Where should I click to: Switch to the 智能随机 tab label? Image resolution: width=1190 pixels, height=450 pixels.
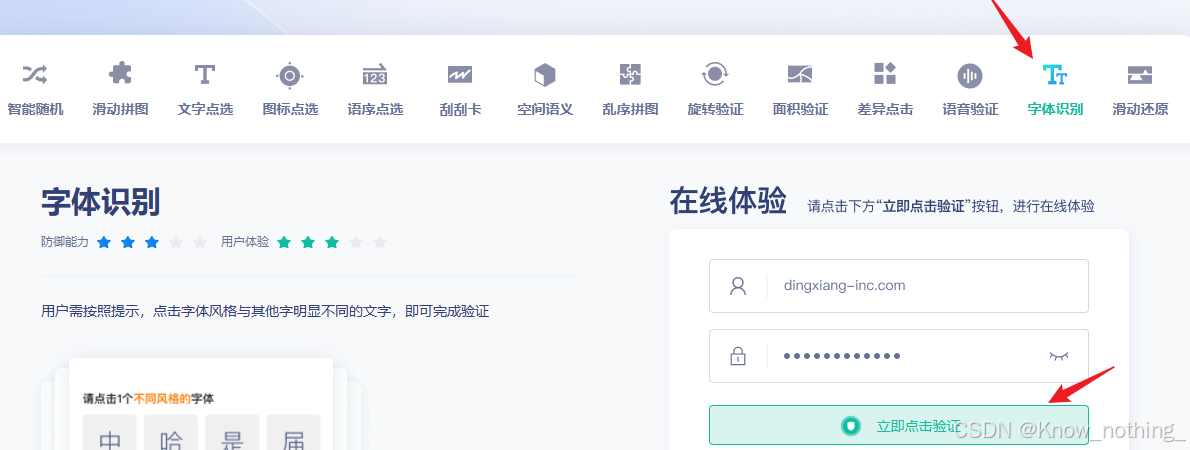coord(35,109)
